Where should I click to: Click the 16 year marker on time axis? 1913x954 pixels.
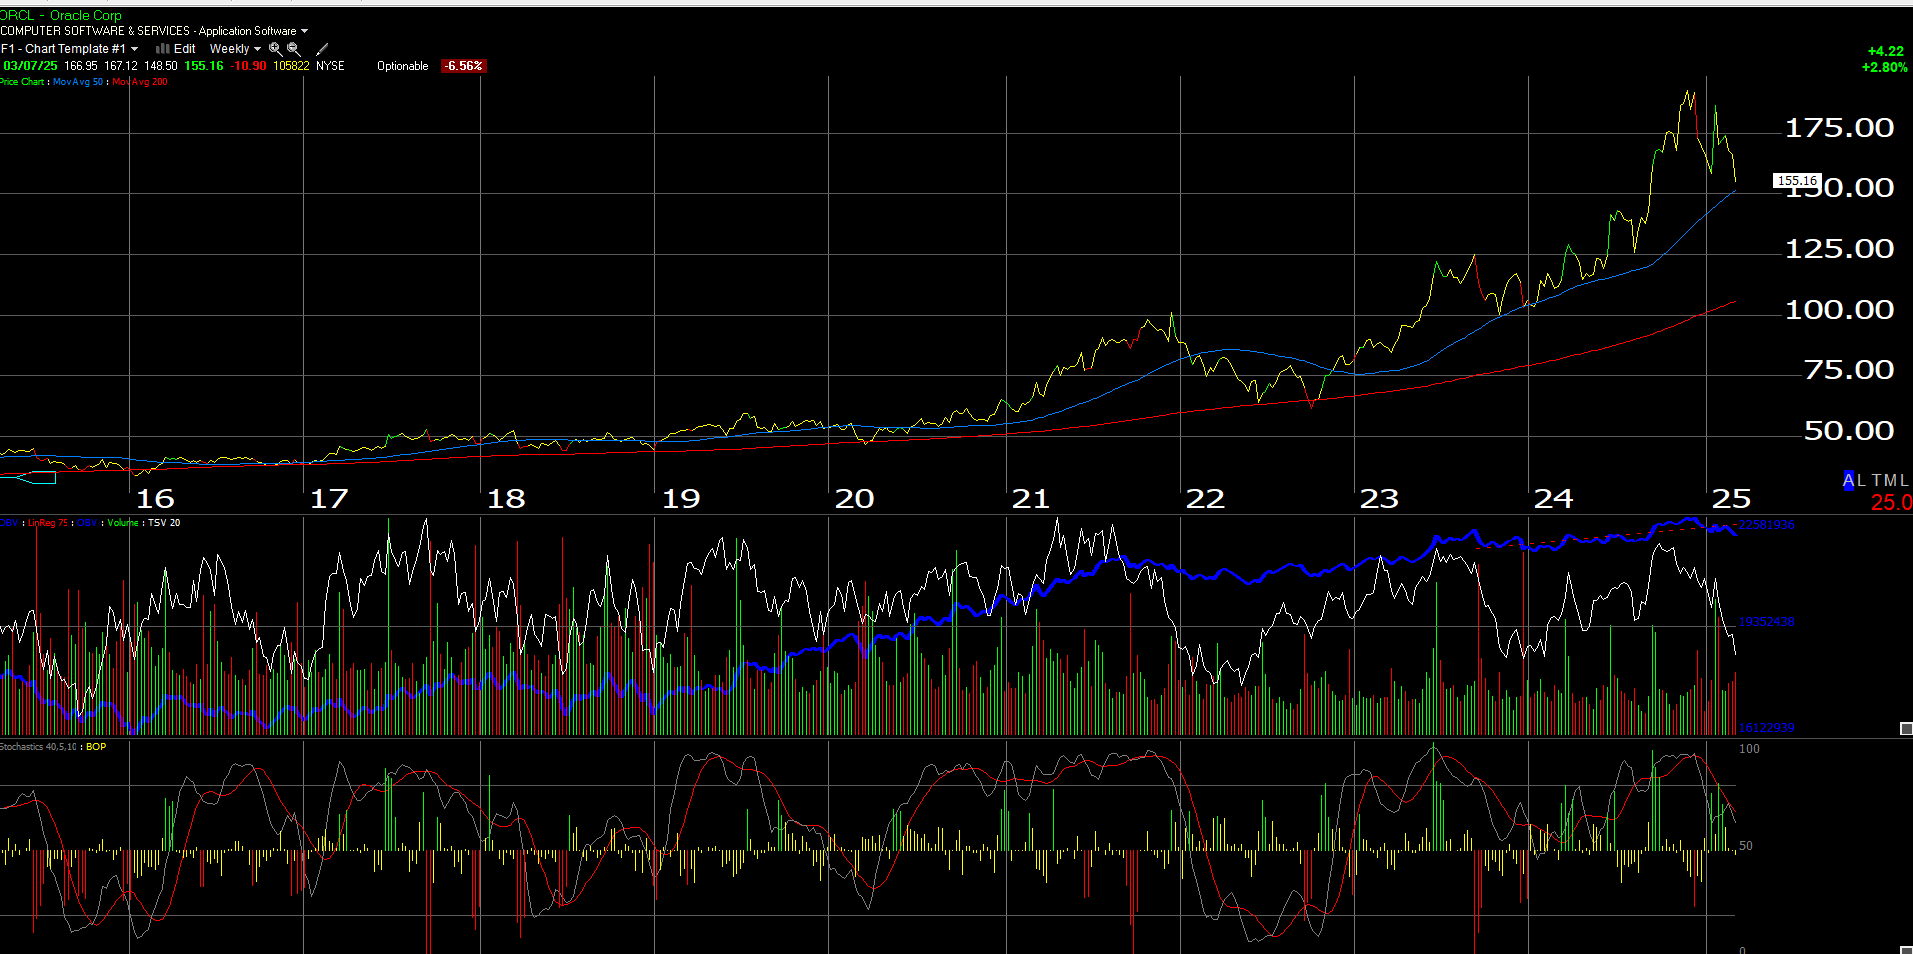pyautogui.click(x=155, y=499)
